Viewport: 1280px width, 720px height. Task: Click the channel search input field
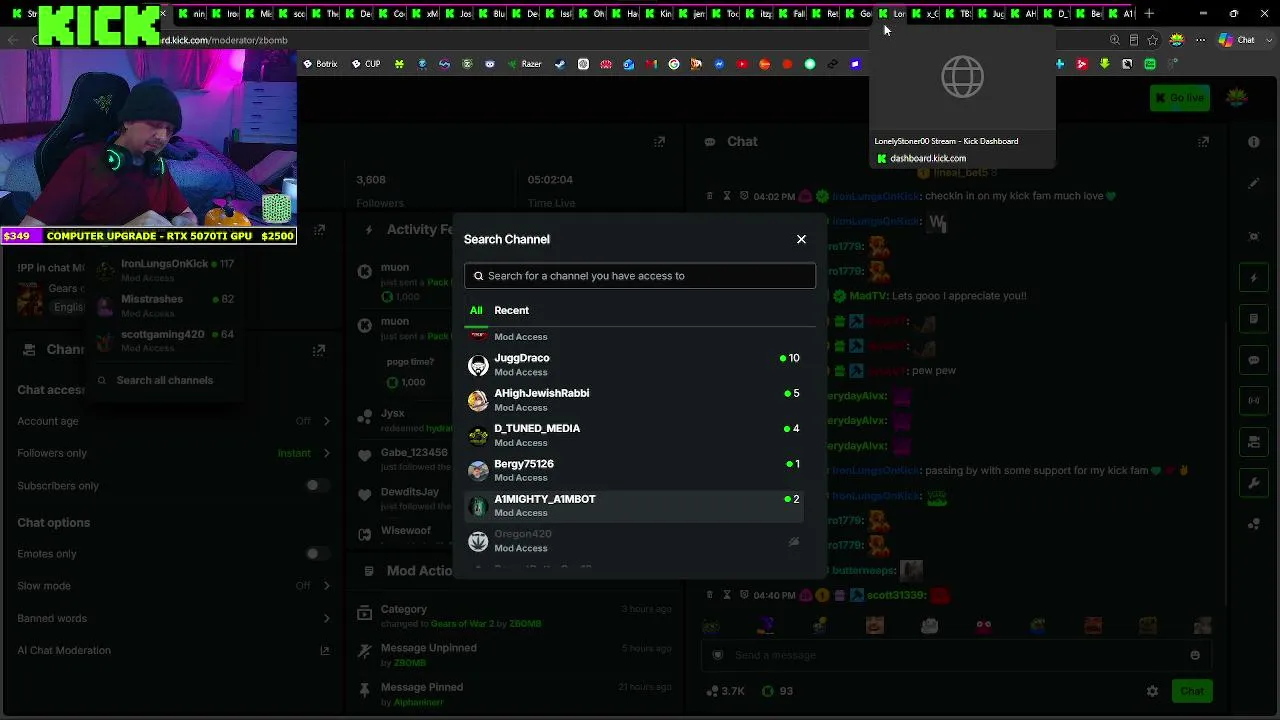(x=640, y=276)
